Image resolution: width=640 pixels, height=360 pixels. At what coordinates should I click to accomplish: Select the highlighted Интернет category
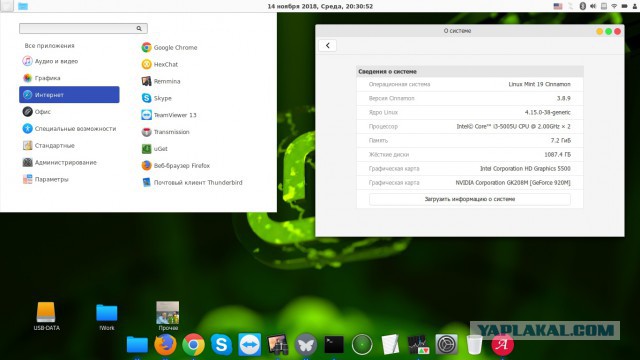[x=69, y=95]
